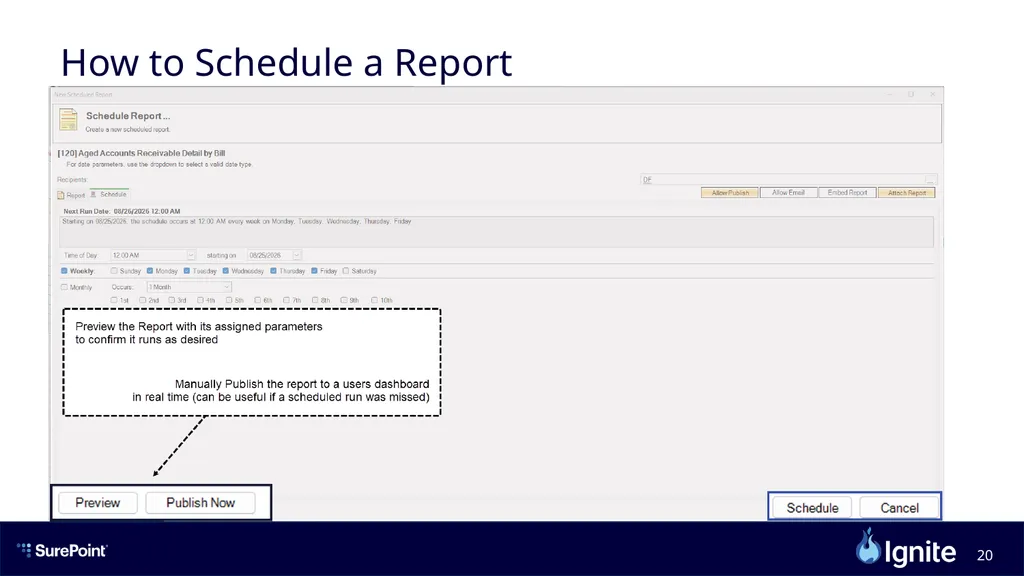Image resolution: width=1024 pixels, height=576 pixels.
Task: Uncheck the Wednesday checkbox
Action: click(x=225, y=271)
